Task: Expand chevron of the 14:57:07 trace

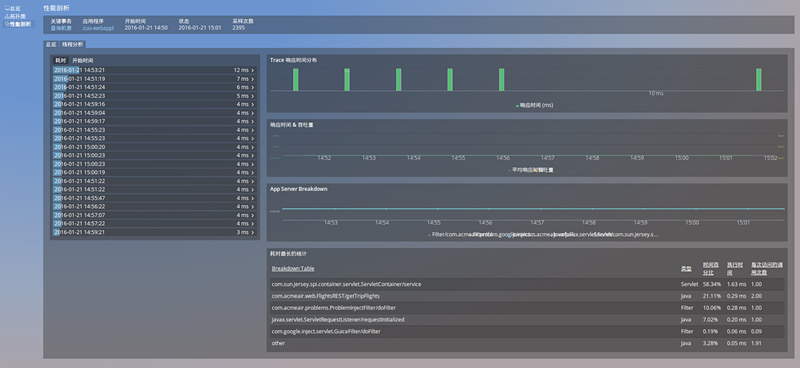Action: pyautogui.click(x=253, y=215)
